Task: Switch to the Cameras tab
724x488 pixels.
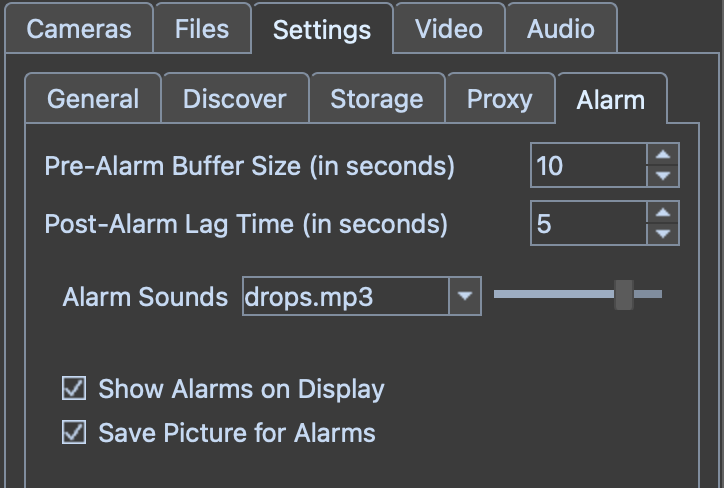Action: pyautogui.click(x=79, y=29)
